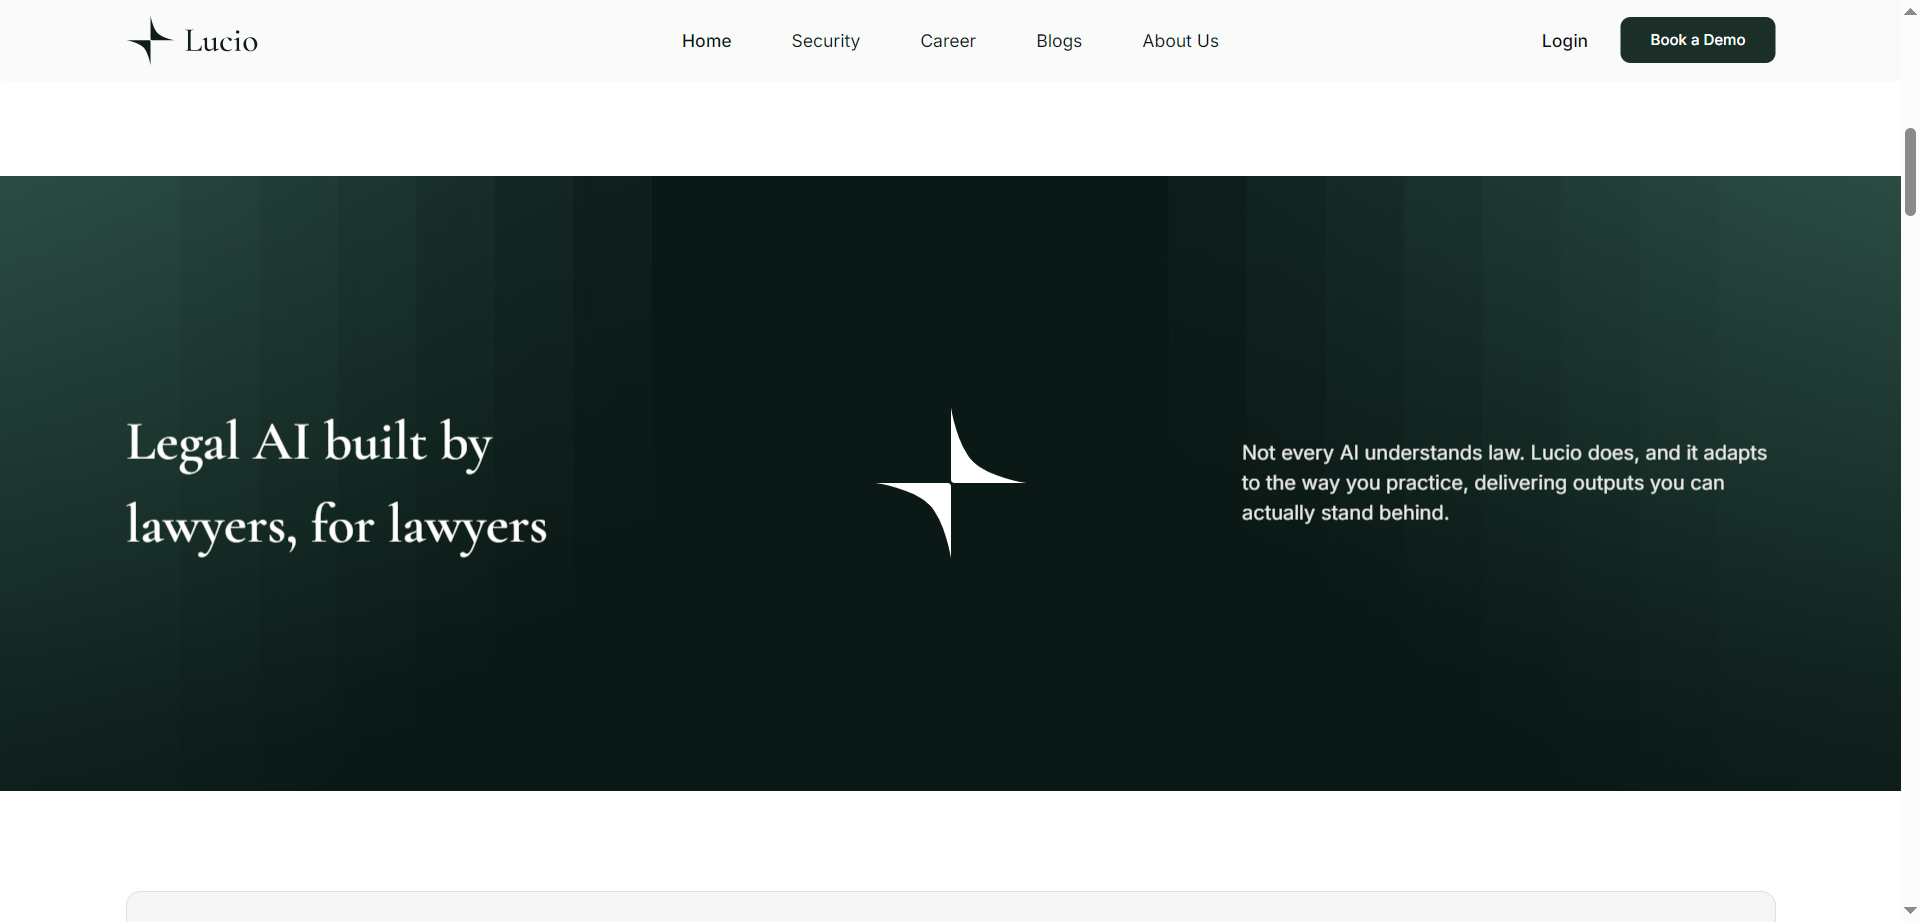Click the scroll-down arrow on the scrollbar
The width and height of the screenshot is (1920, 922).
pyautogui.click(x=1910, y=910)
